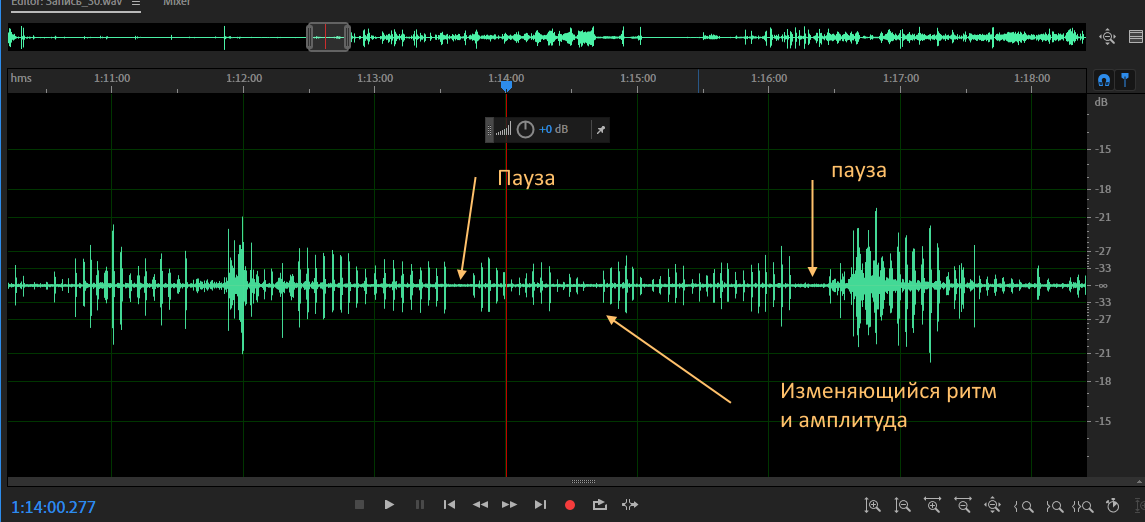
Task: Click ruler label 1:14:00
Action: (x=507, y=77)
